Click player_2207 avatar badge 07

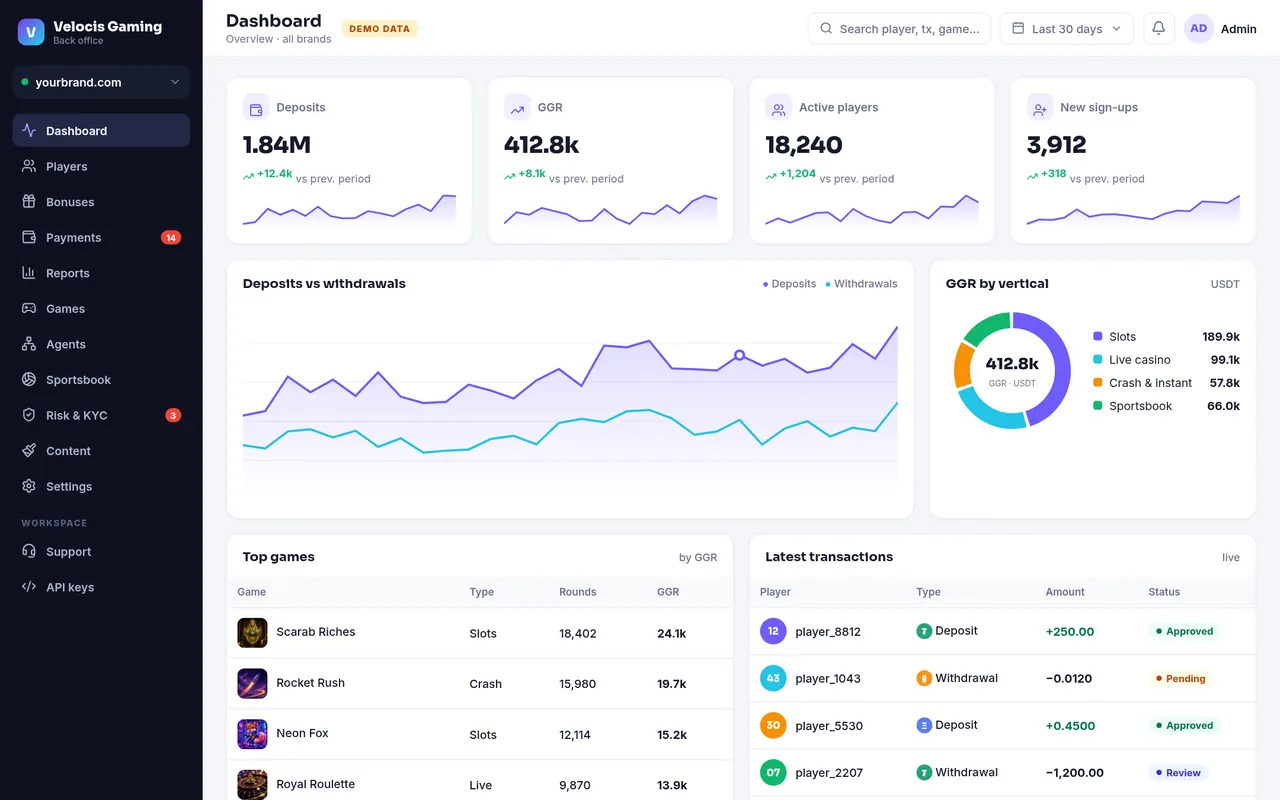pyautogui.click(x=773, y=773)
